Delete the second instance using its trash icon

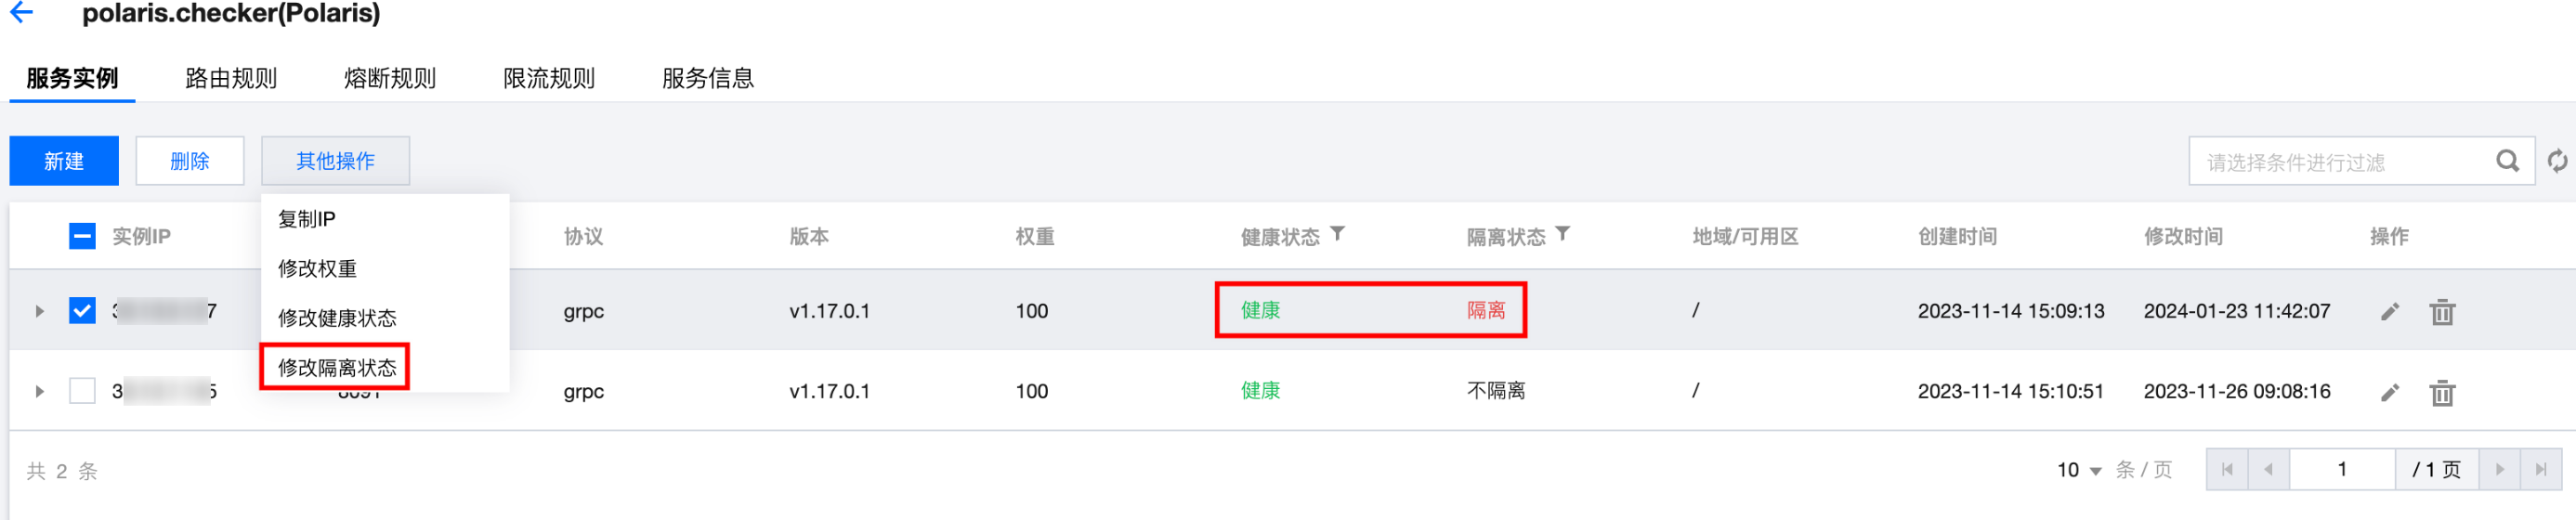2442,392
